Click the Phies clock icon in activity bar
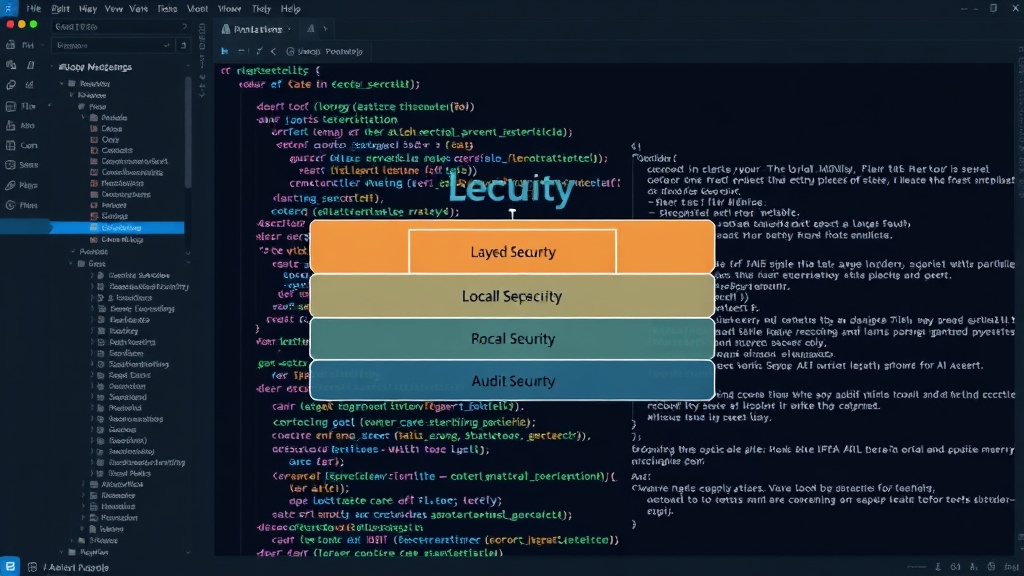1024x576 pixels. pyautogui.click(x=11, y=205)
